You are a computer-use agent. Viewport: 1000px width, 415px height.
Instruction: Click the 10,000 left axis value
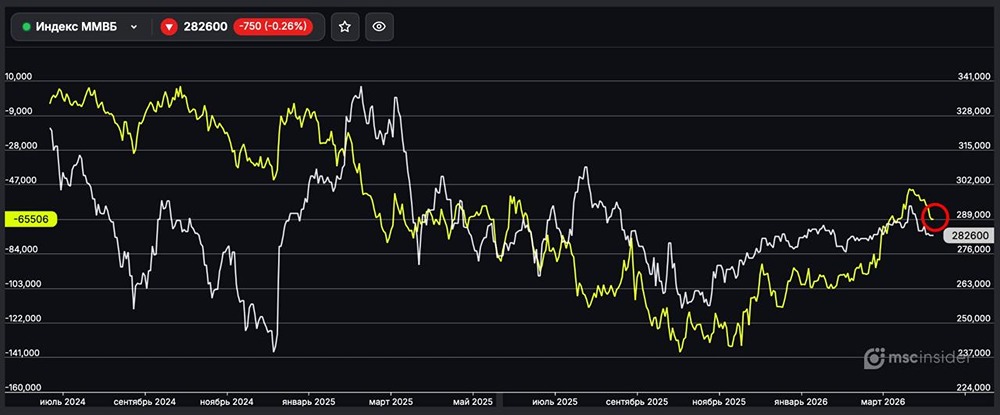point(21,77)
